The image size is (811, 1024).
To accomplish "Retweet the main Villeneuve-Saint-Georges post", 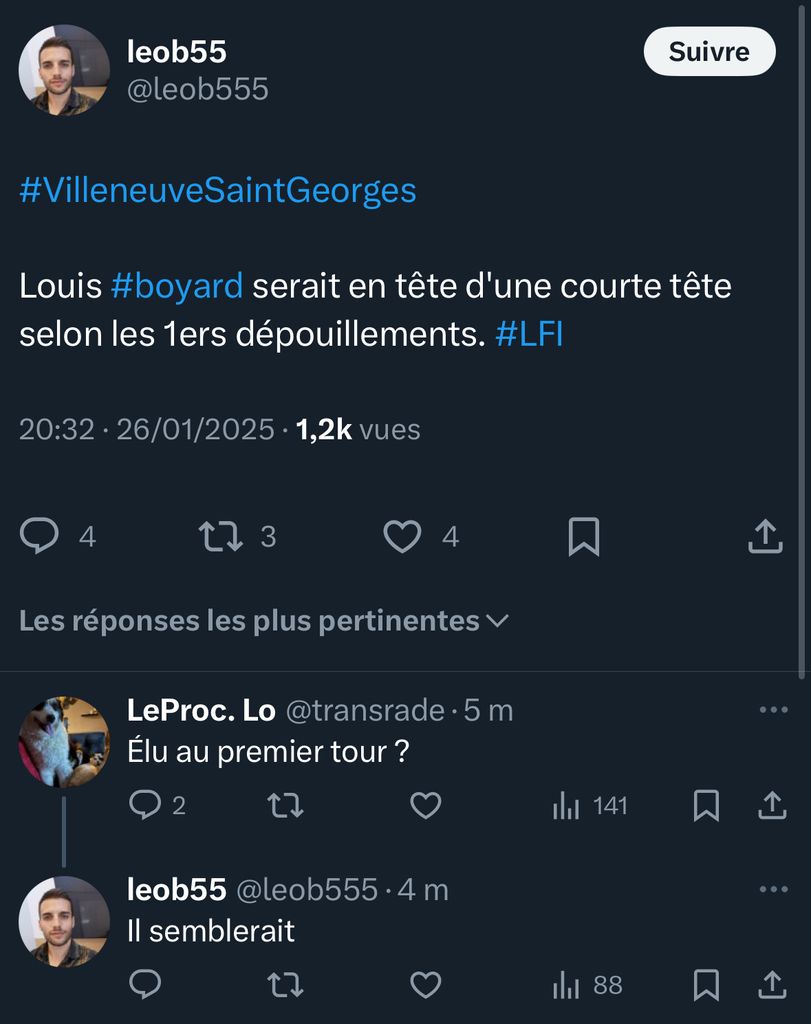I will 221,537.
